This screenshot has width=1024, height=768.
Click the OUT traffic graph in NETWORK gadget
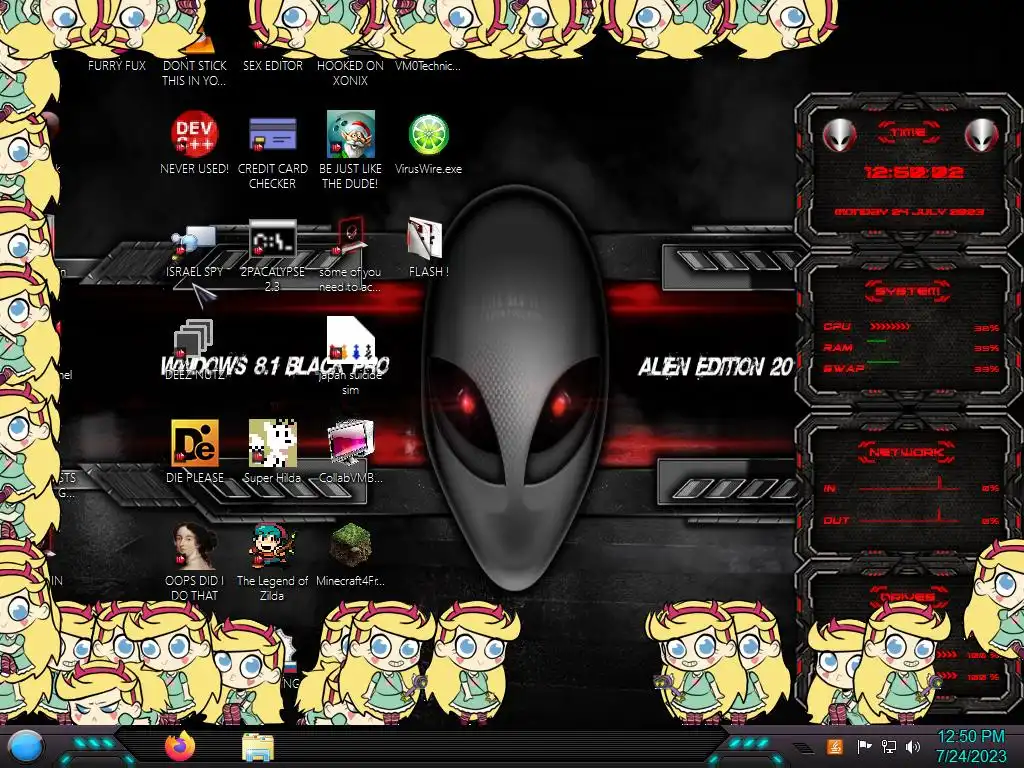tap(909, 515)
